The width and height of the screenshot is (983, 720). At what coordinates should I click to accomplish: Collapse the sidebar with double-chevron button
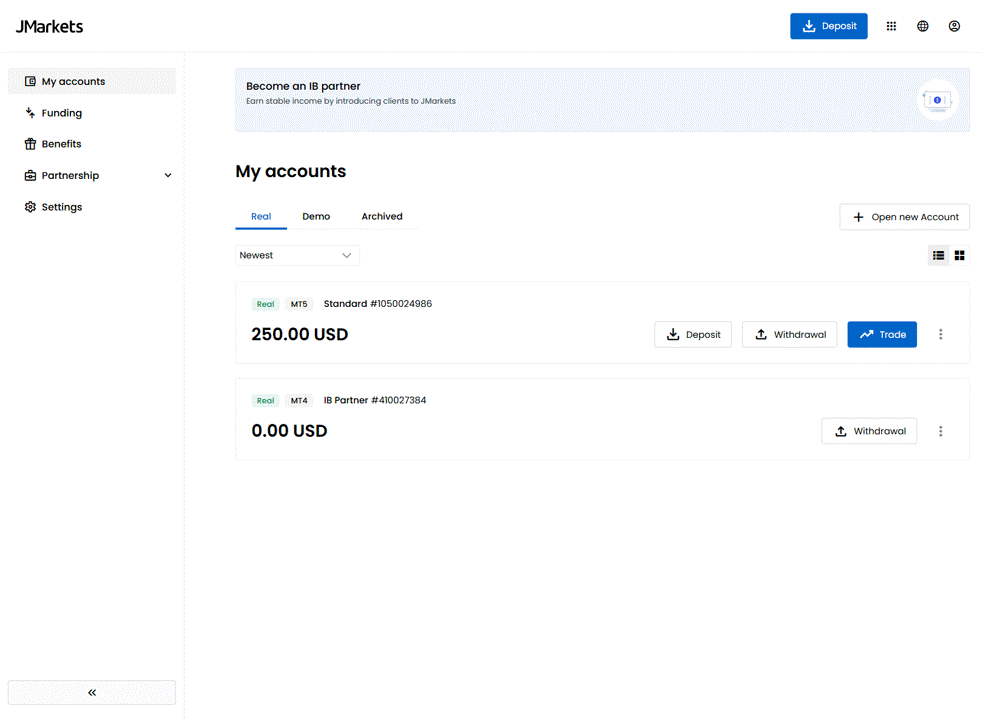[x=92, y=692]
